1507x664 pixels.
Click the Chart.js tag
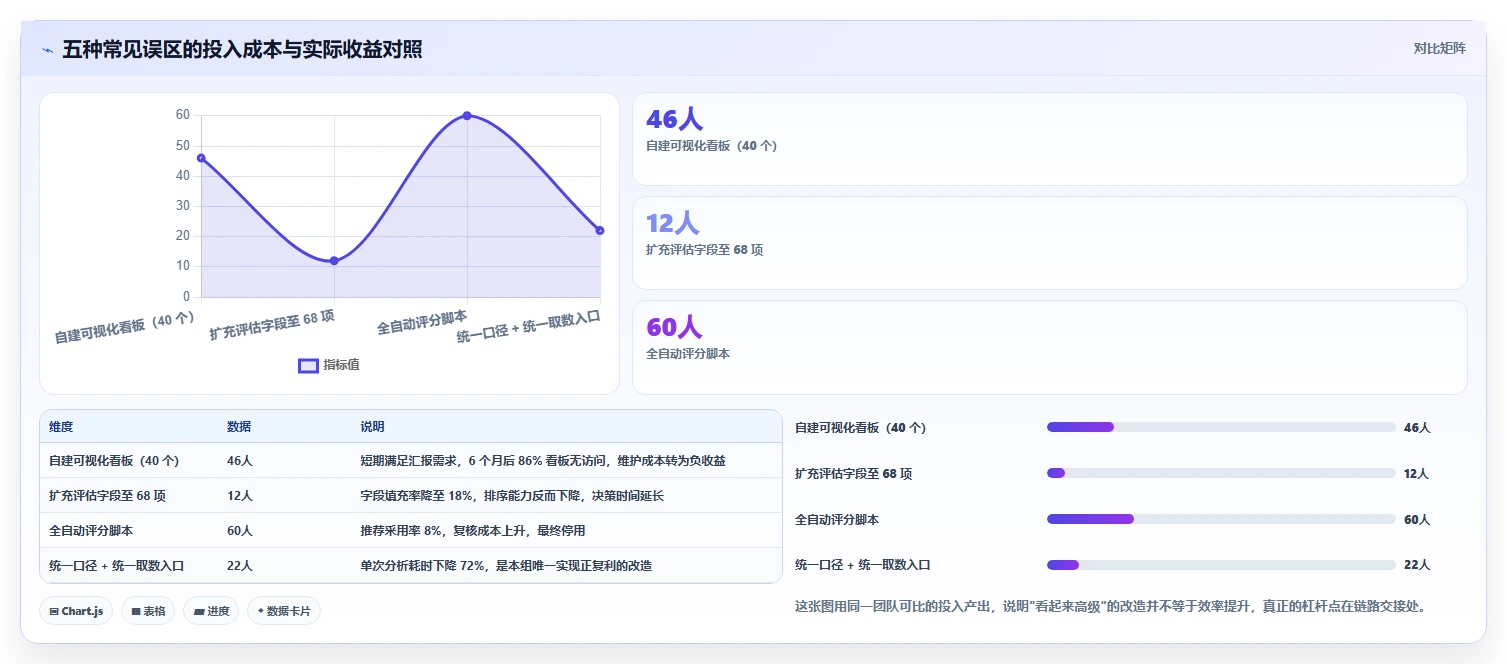(76, 611)
